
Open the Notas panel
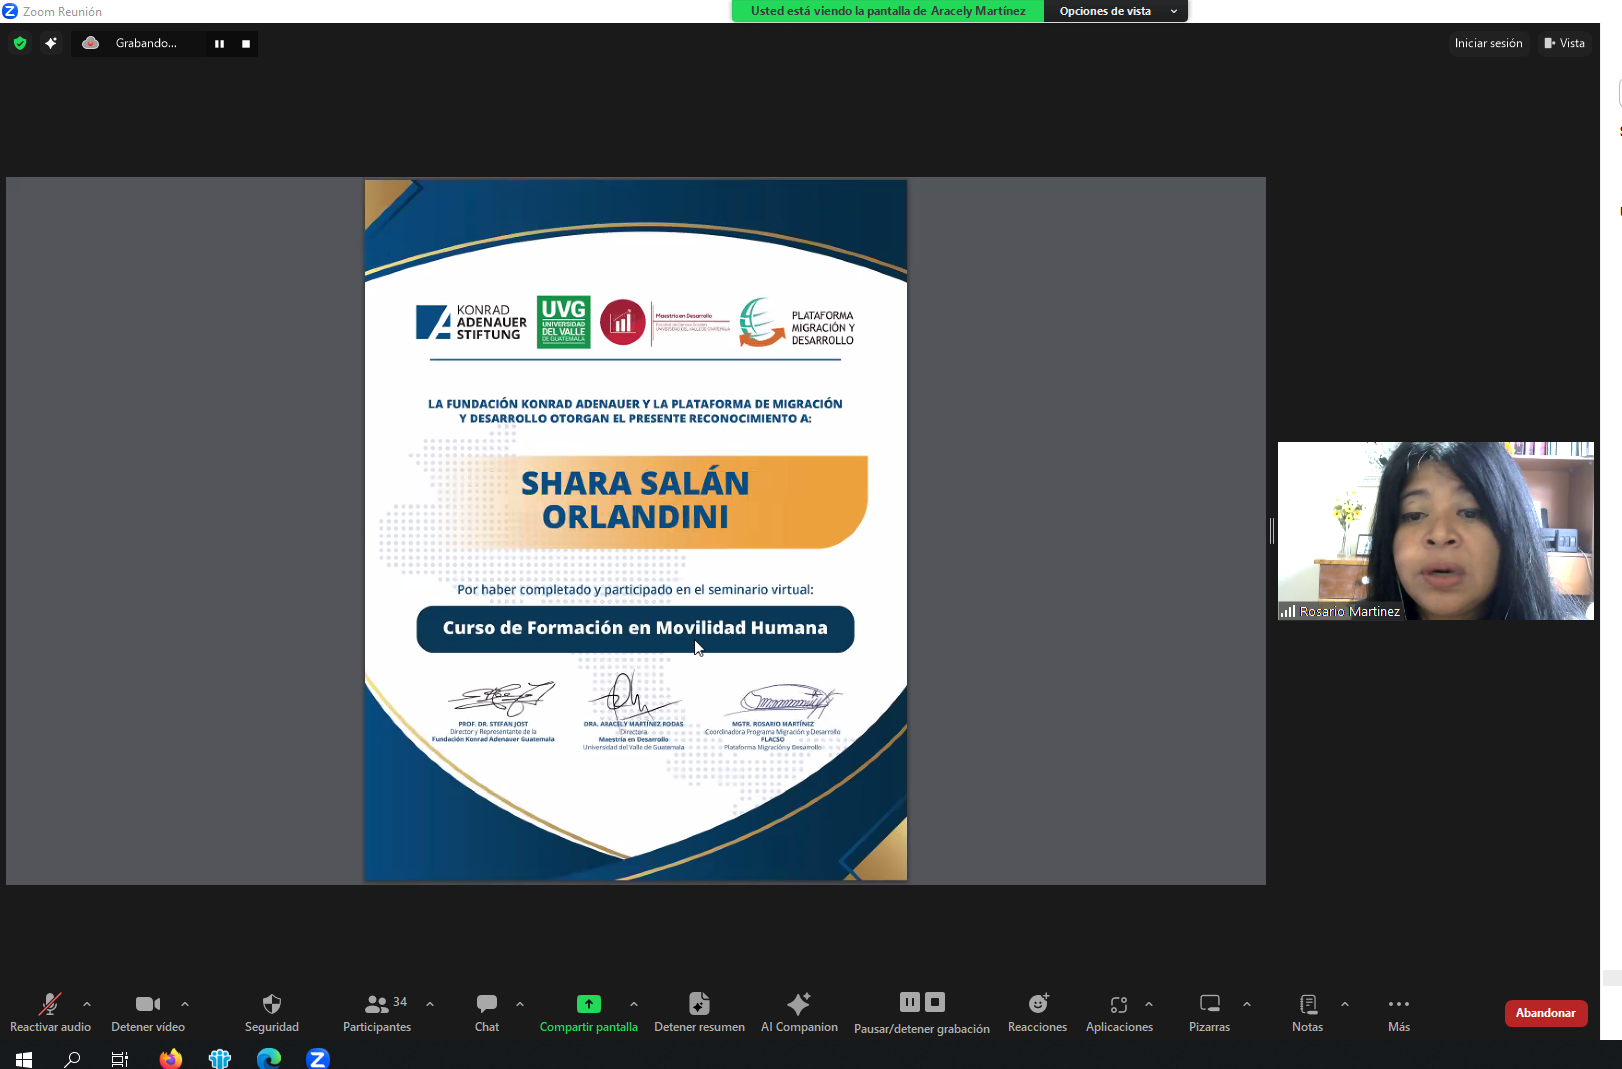(x=1307, y=1011)
